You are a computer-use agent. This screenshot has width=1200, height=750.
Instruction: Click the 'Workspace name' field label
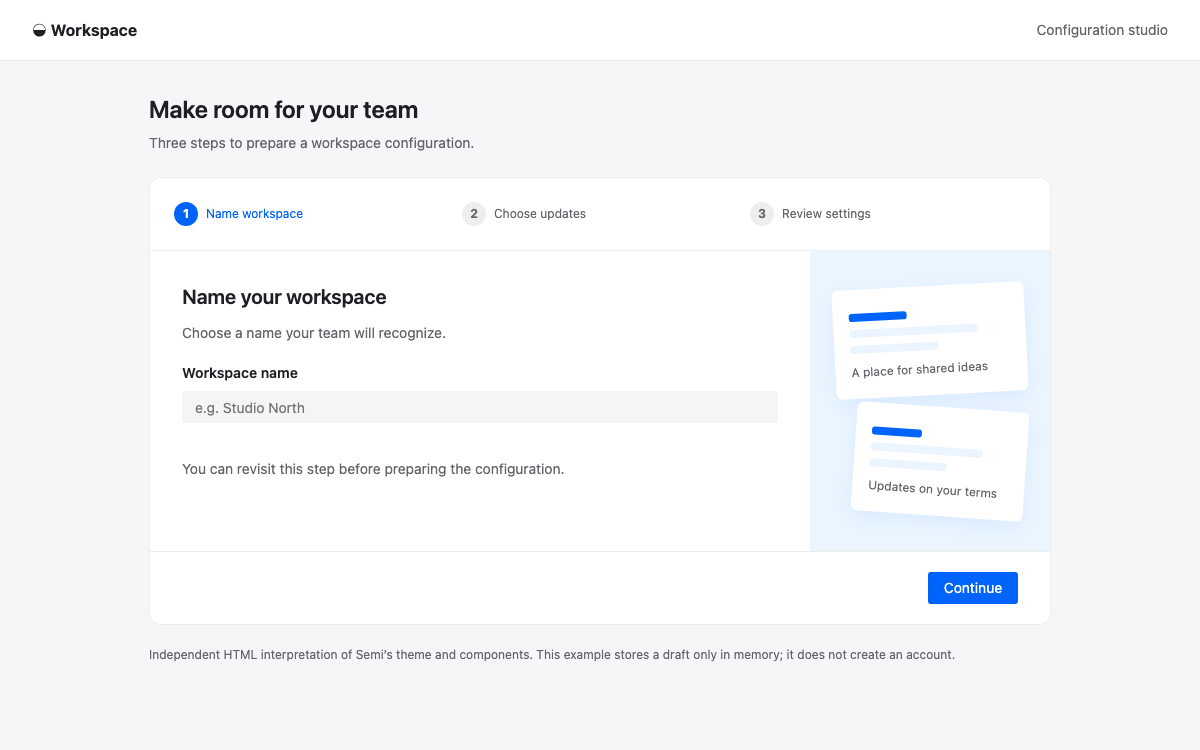click(x=240, y=373)
